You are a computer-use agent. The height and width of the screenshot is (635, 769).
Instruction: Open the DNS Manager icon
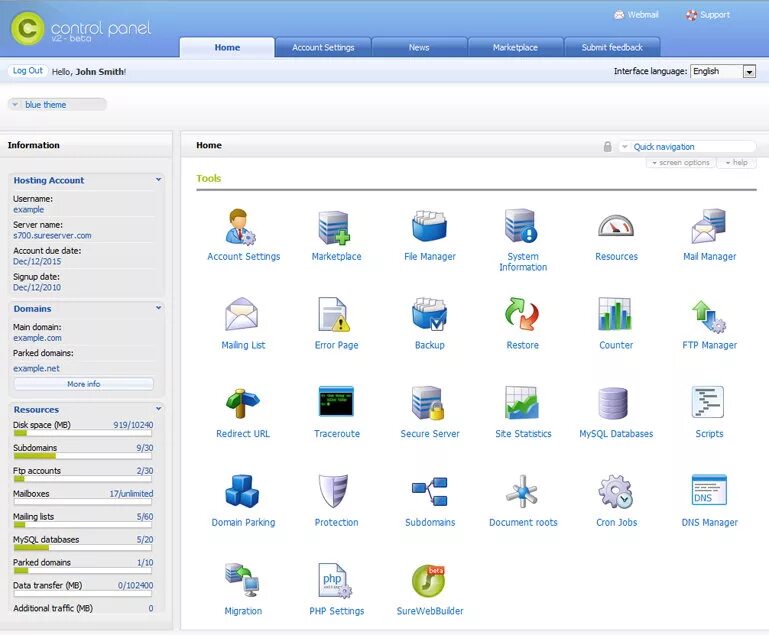[709, 490]
